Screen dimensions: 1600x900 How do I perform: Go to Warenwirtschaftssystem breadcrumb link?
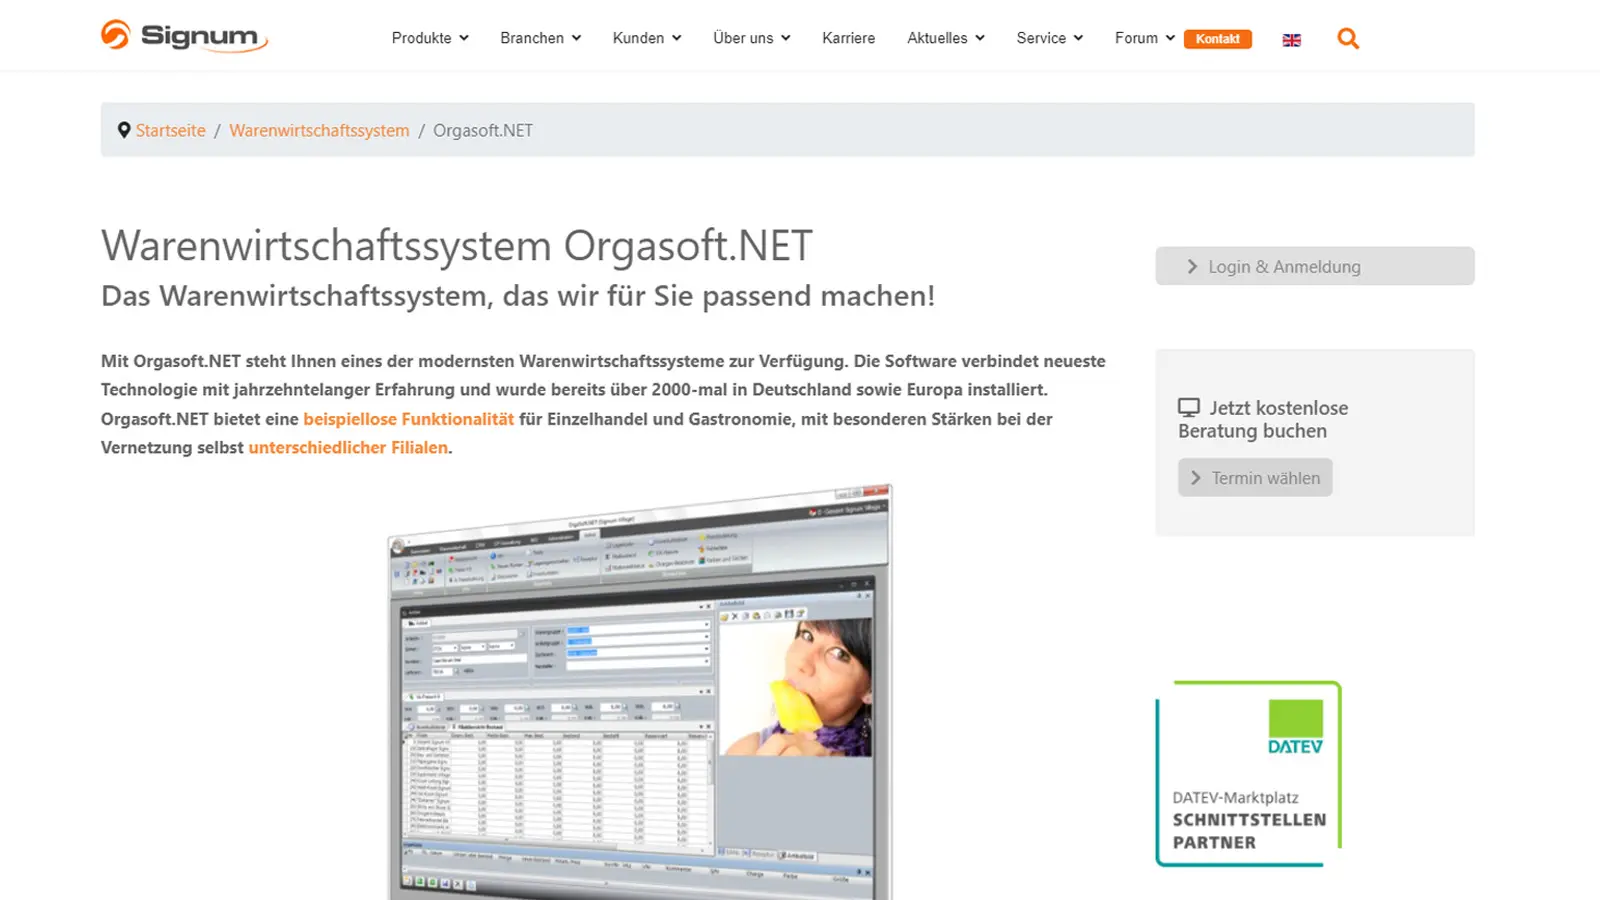[319, 130]
